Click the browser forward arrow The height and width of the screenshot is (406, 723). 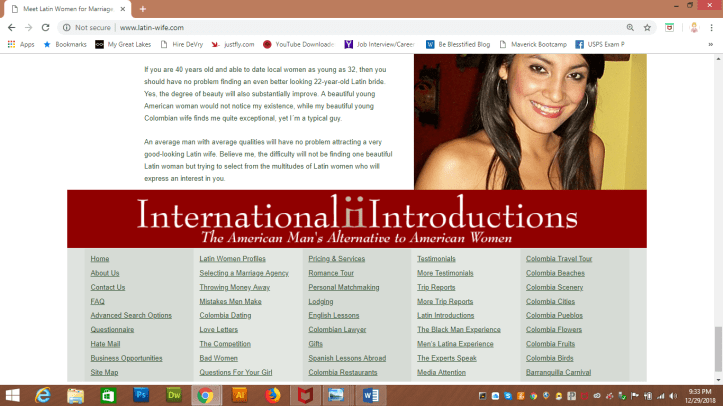[x=29, y=28]
